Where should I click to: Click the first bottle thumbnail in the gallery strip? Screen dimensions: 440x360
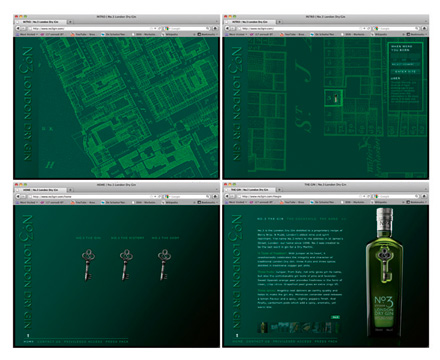pos(263,327)
